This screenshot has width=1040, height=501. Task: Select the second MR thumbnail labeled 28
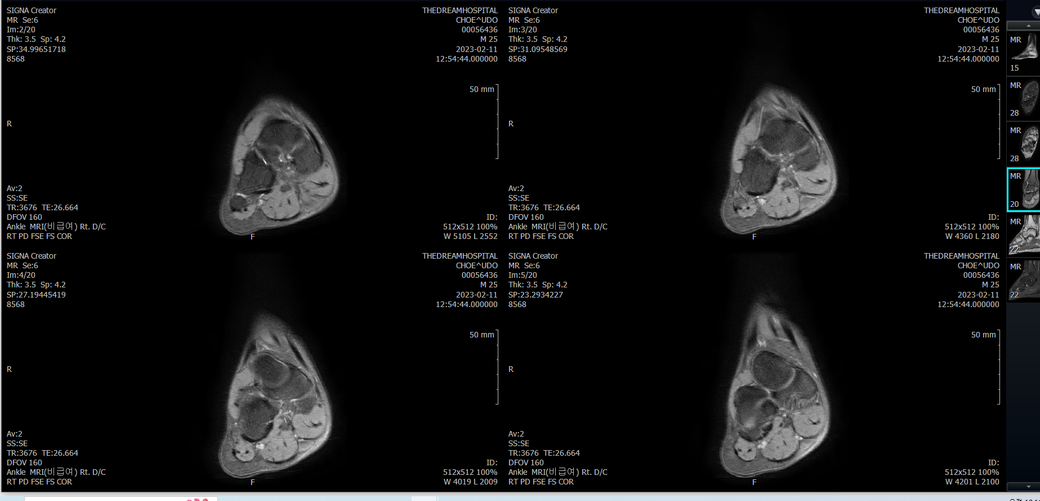[x=1023, y=144]
